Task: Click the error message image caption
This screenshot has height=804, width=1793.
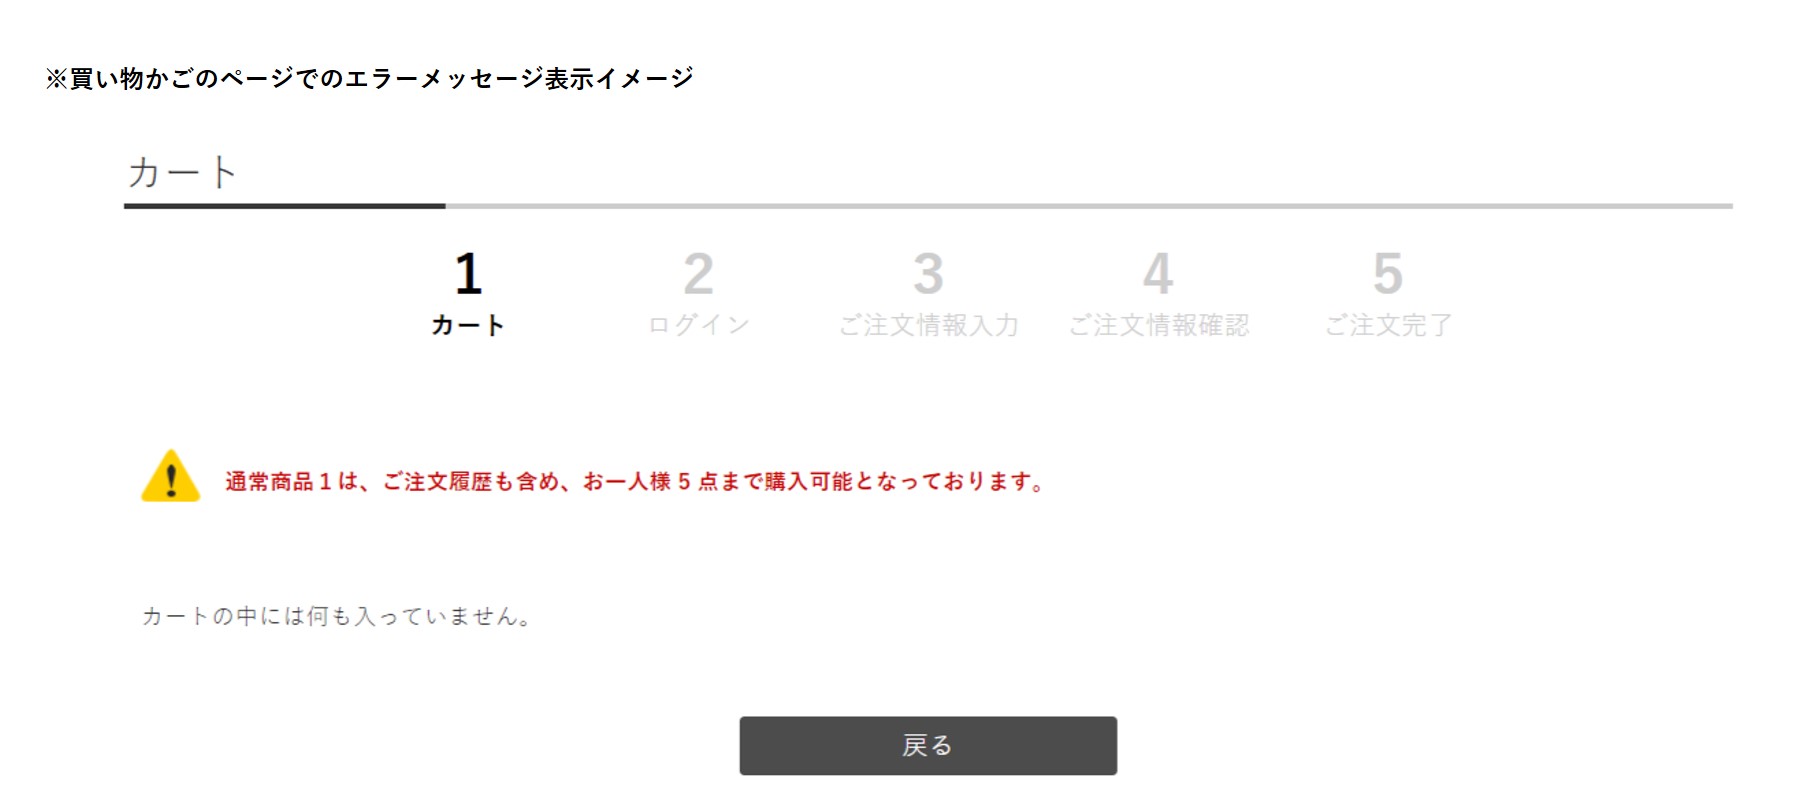Action: (369, 78)
